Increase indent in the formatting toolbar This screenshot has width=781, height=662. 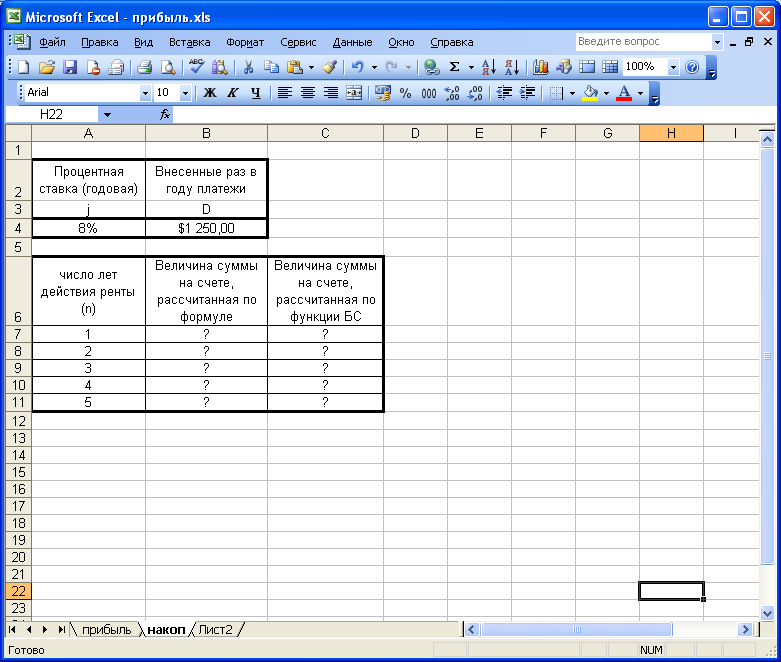coord(527,93)
